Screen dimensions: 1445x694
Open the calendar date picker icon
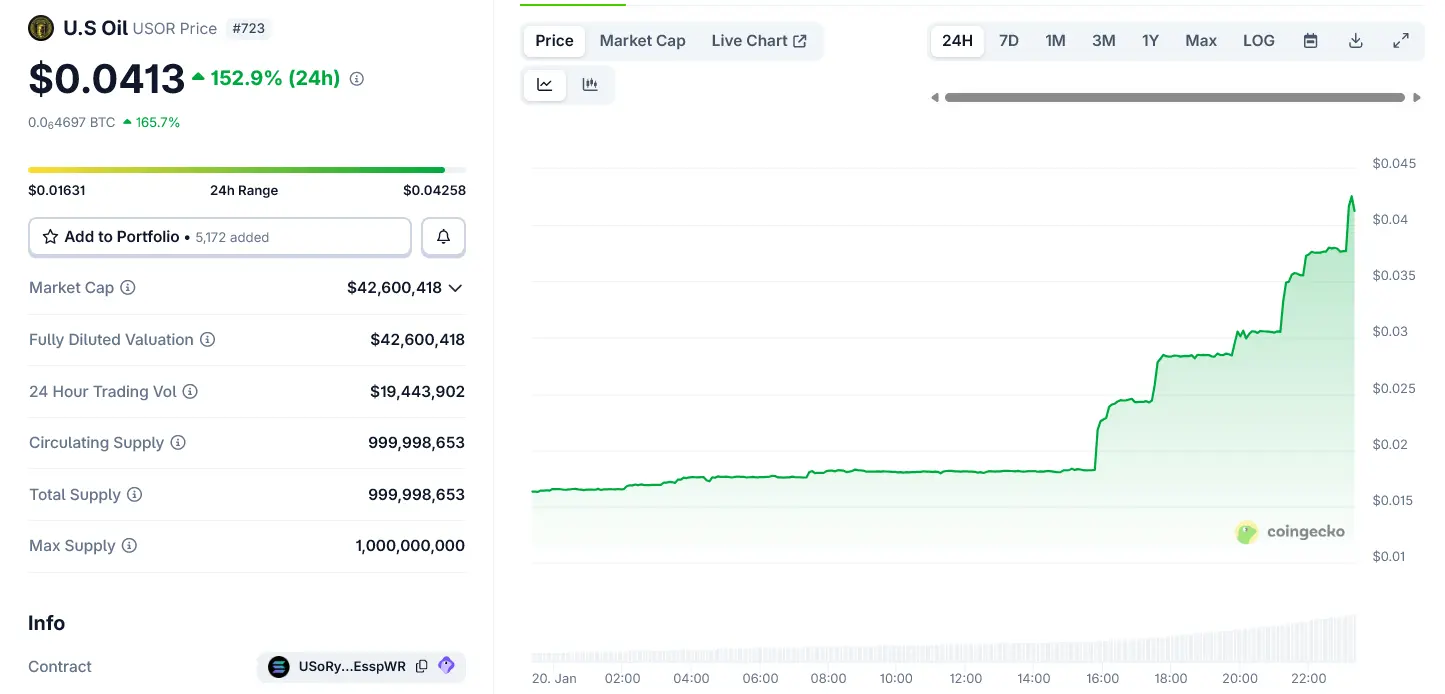1310,40
